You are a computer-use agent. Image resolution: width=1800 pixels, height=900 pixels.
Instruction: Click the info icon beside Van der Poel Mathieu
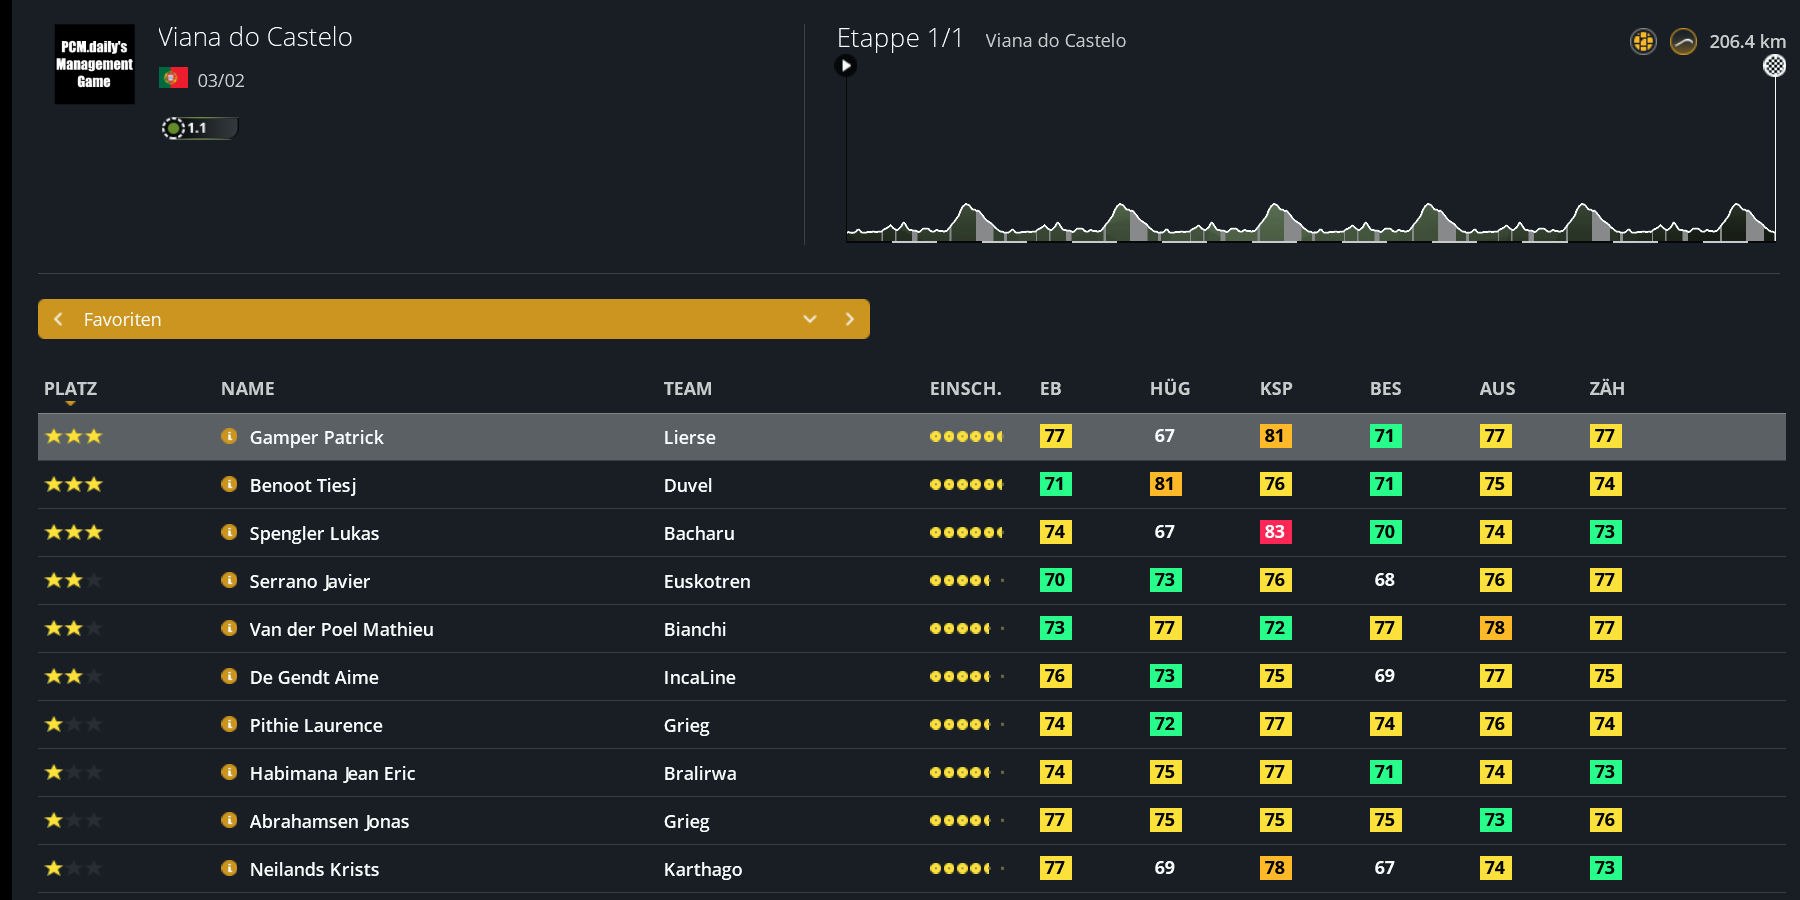tap(229, 628)
